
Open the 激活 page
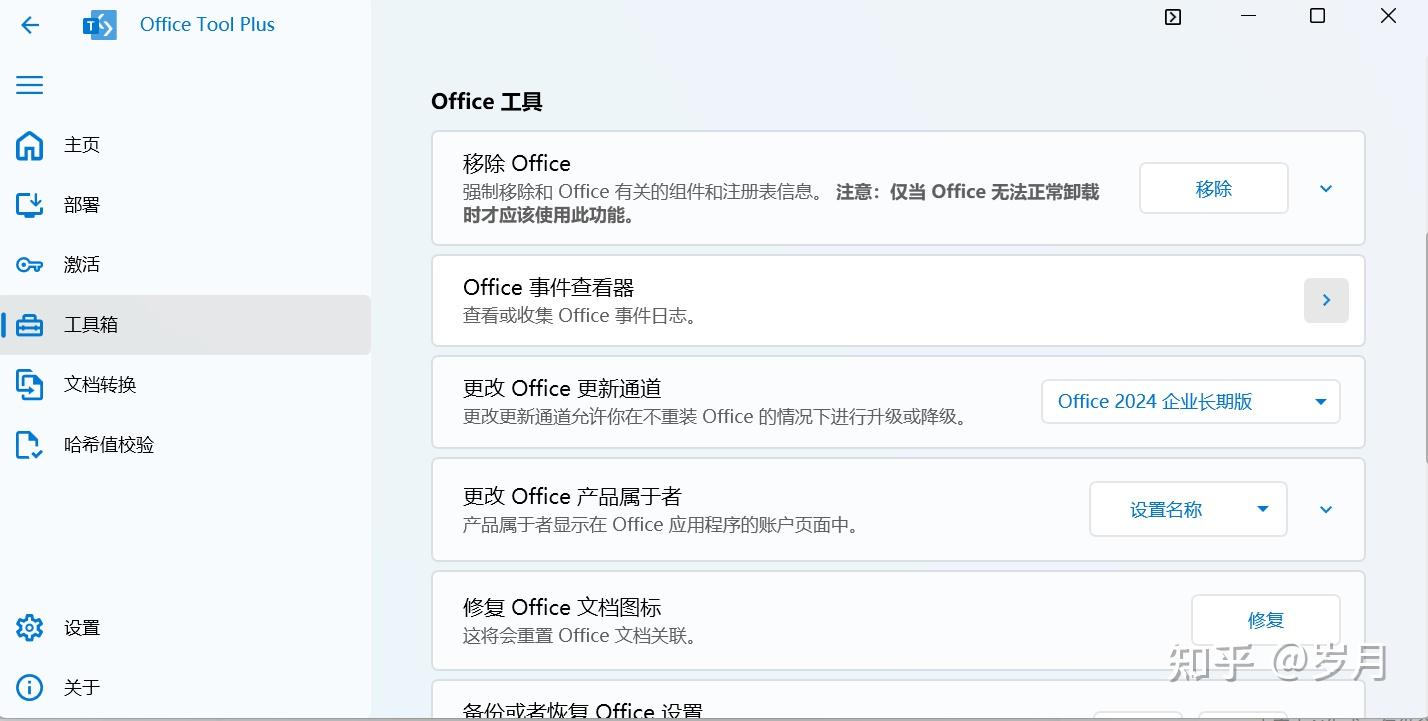click(185, 265)
